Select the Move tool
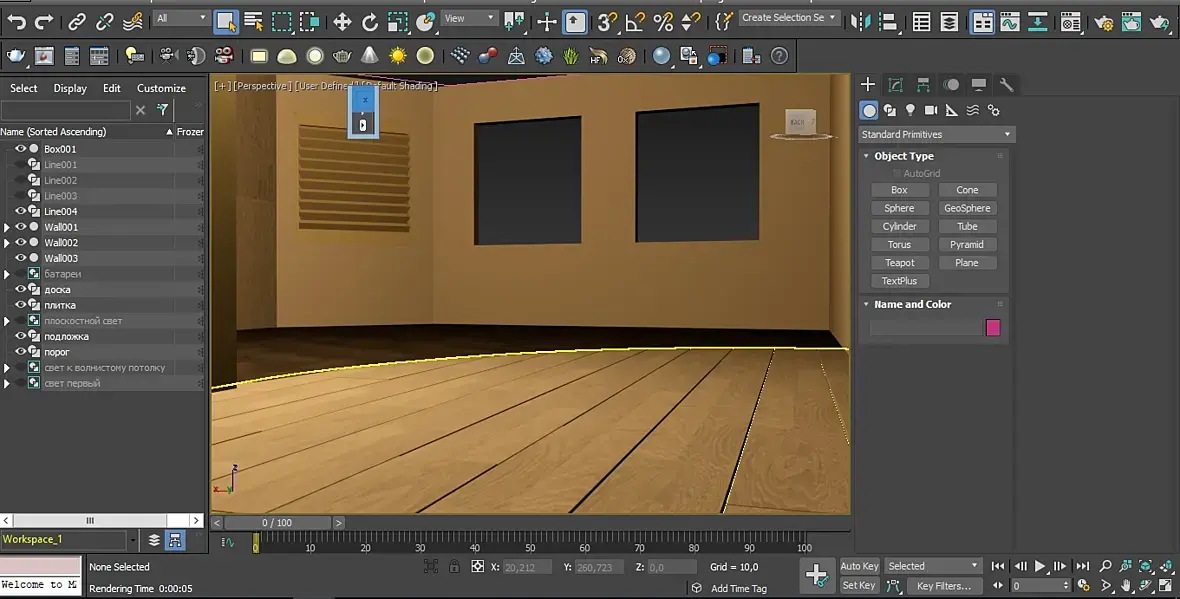The height and width of the screenshot is (599, 1180). coord(342,21)
